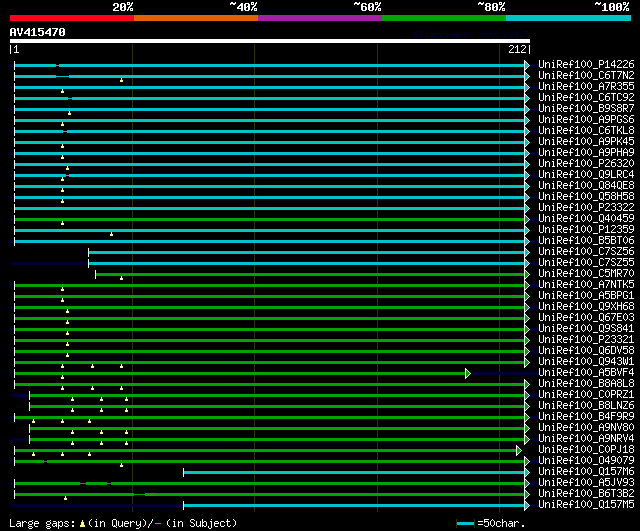The height and width of the screenshot is (531, 640).
Task: Select the UniRef100_A9PGS6 entry
Action: point(586,119)
